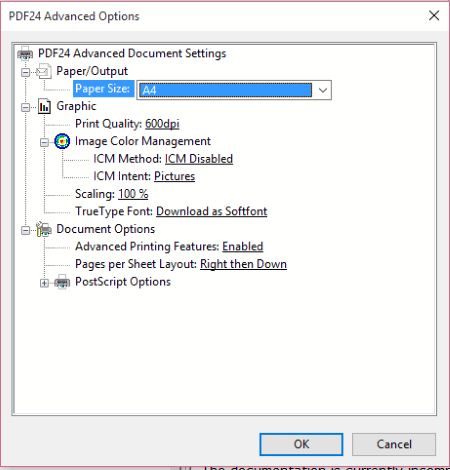This screenshot has width=450, height=470.
Task: Click the 100 % Scaling value
Action: point(133,194)
